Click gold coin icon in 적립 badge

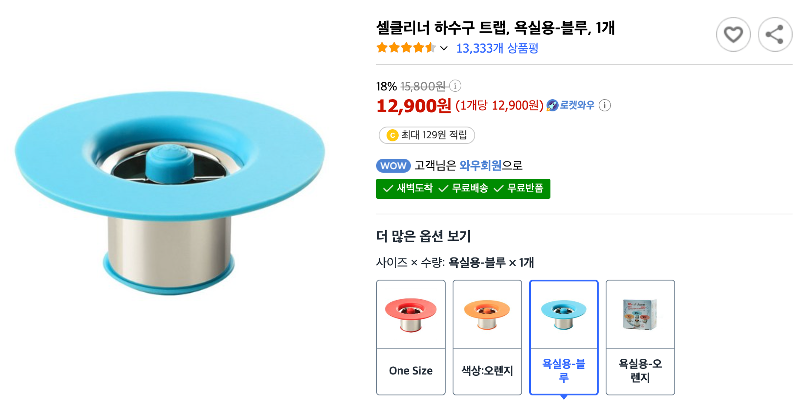tap(392, 135)
